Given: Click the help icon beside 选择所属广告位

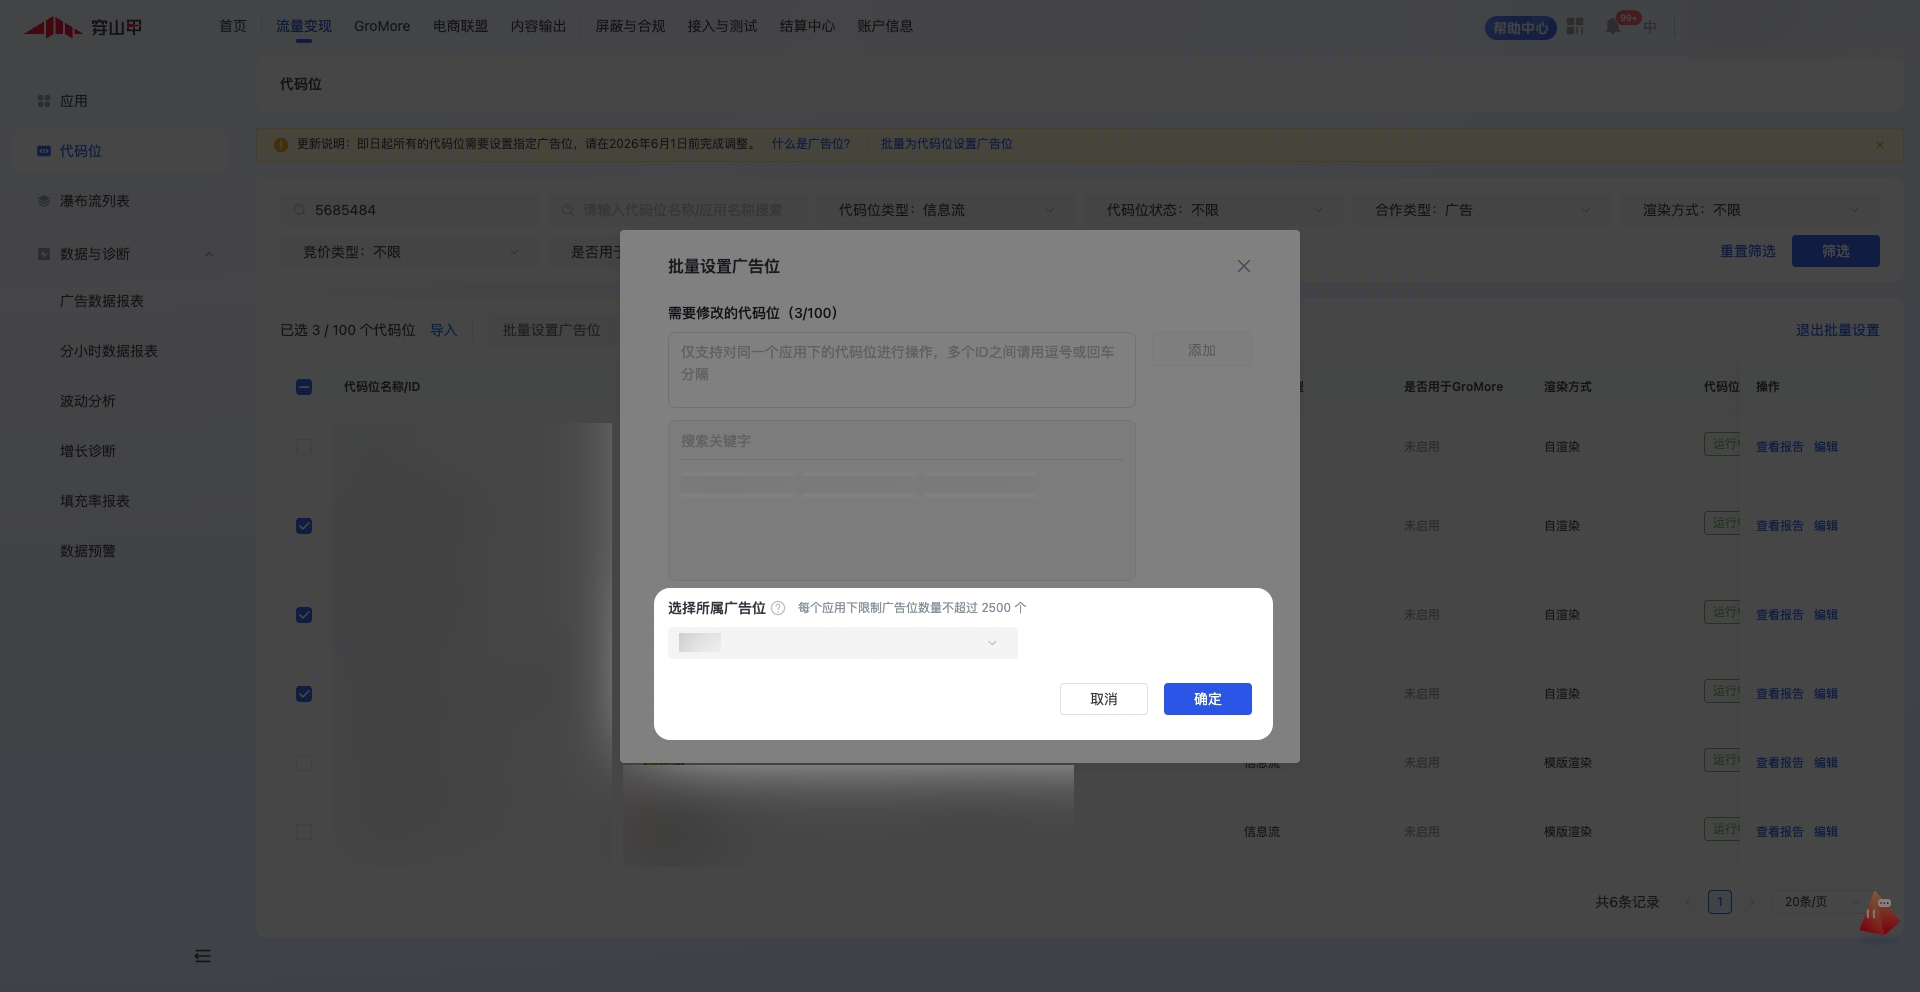Looking at the screenshot, I should coord(778,608).
